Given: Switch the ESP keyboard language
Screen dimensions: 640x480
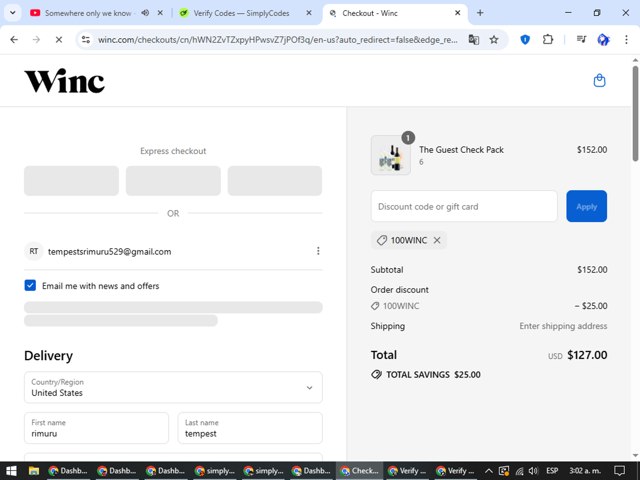Looking at the screenshot, I should pyautogui.click(x=552, y=471).
